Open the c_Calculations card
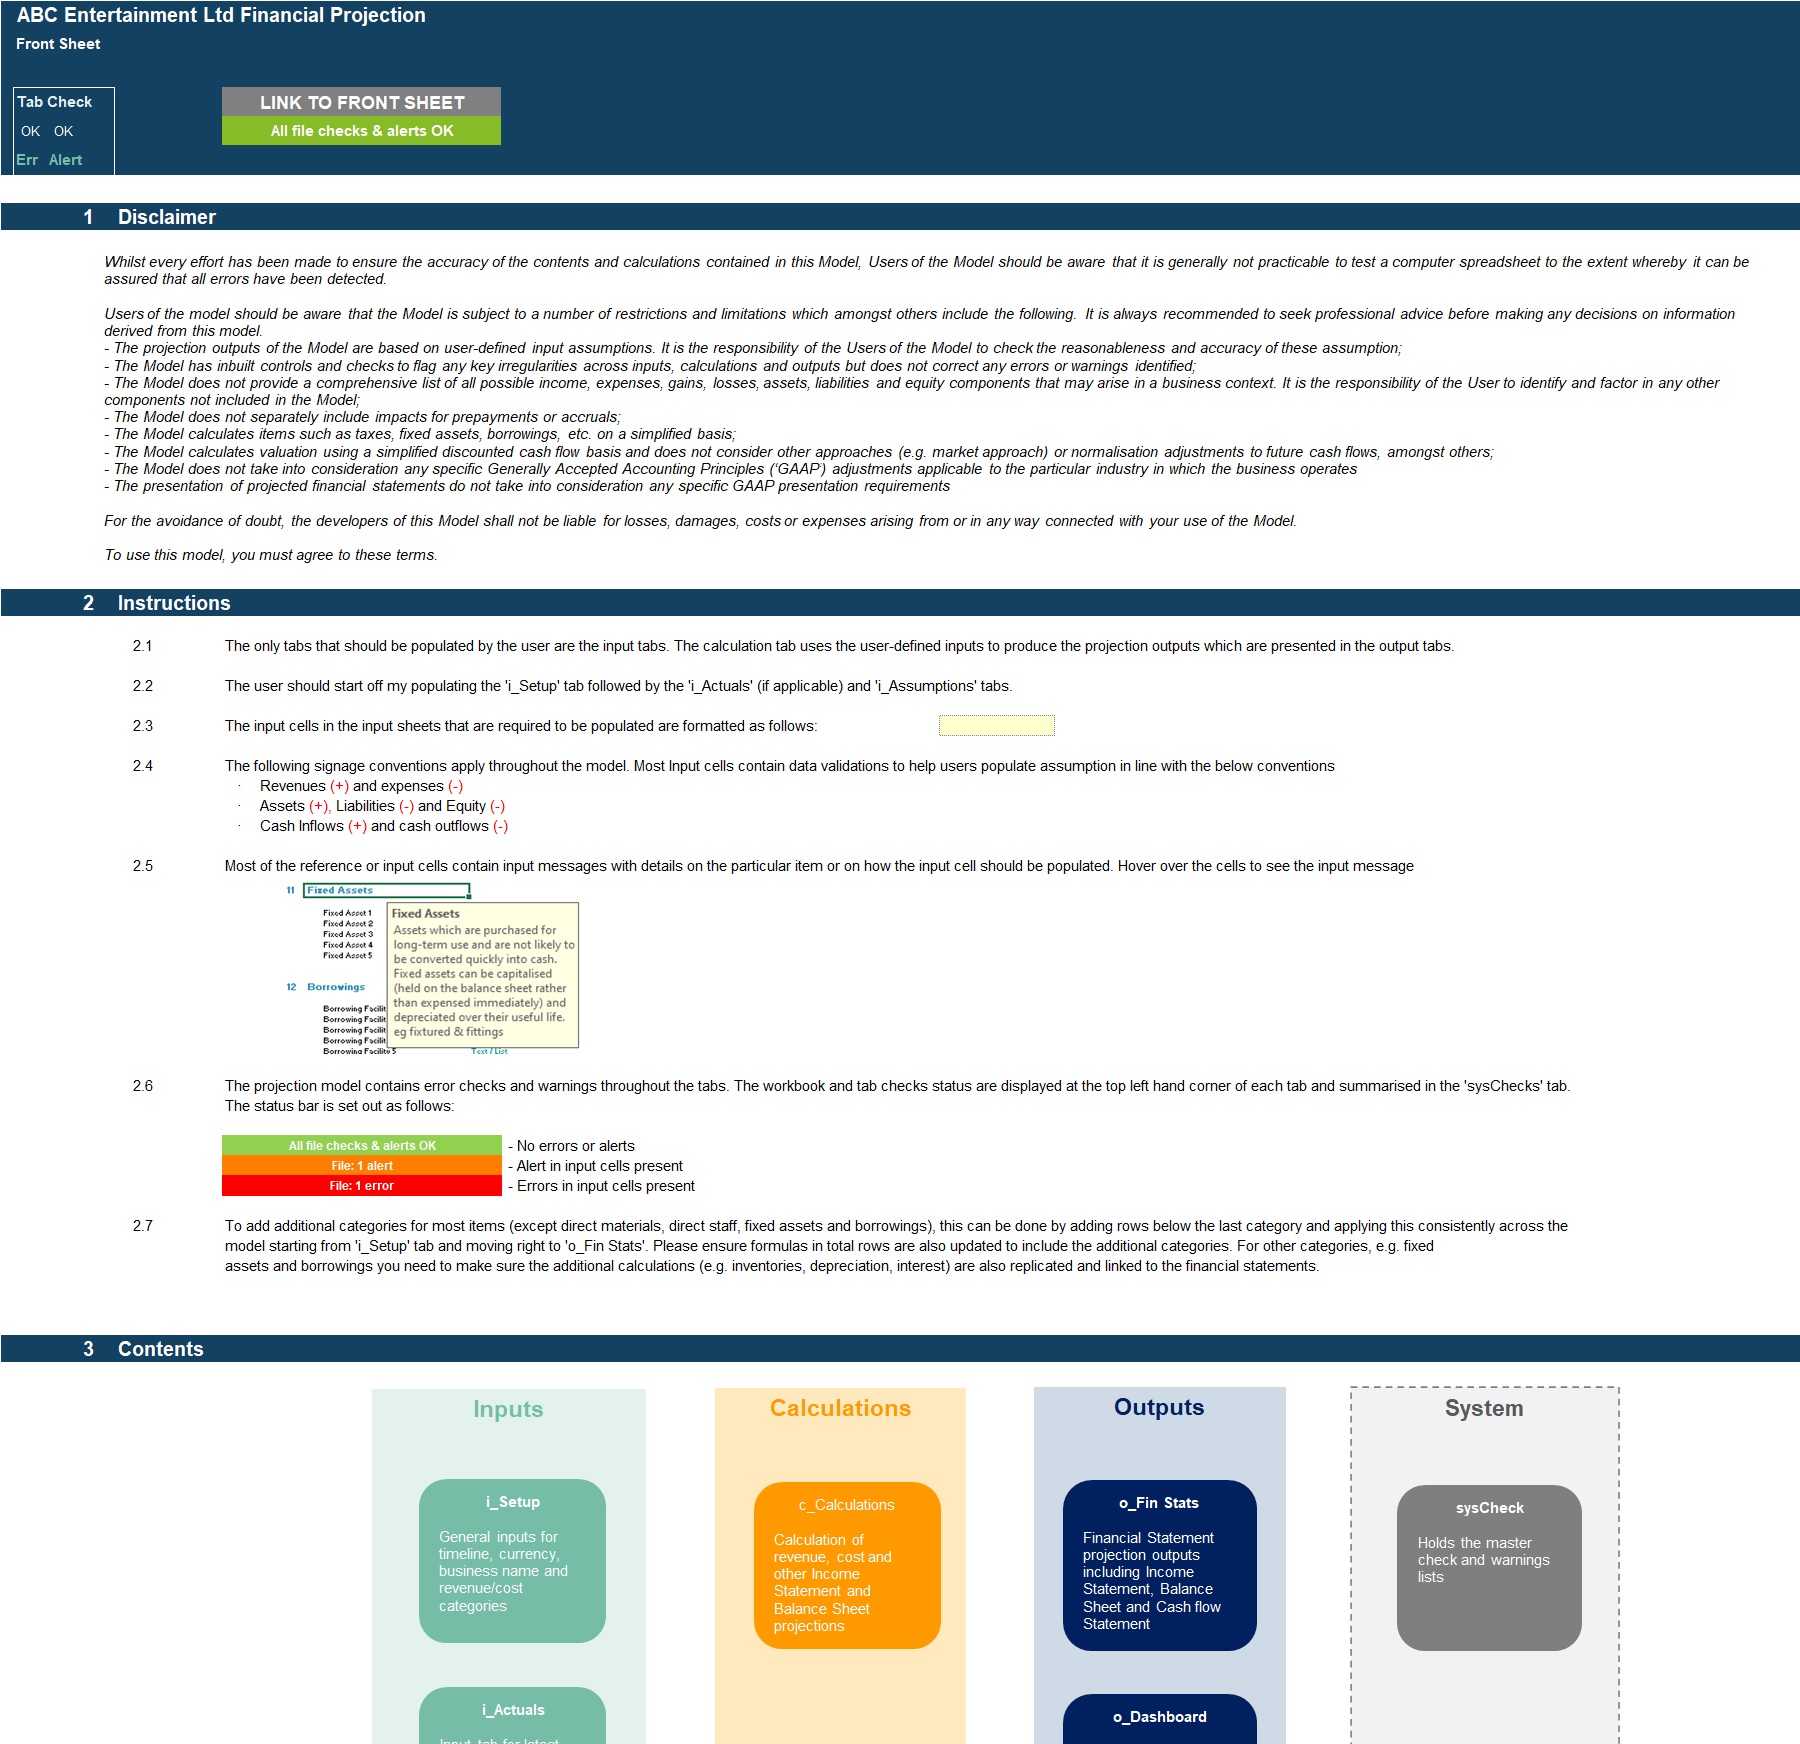 tap(847, 1565)
